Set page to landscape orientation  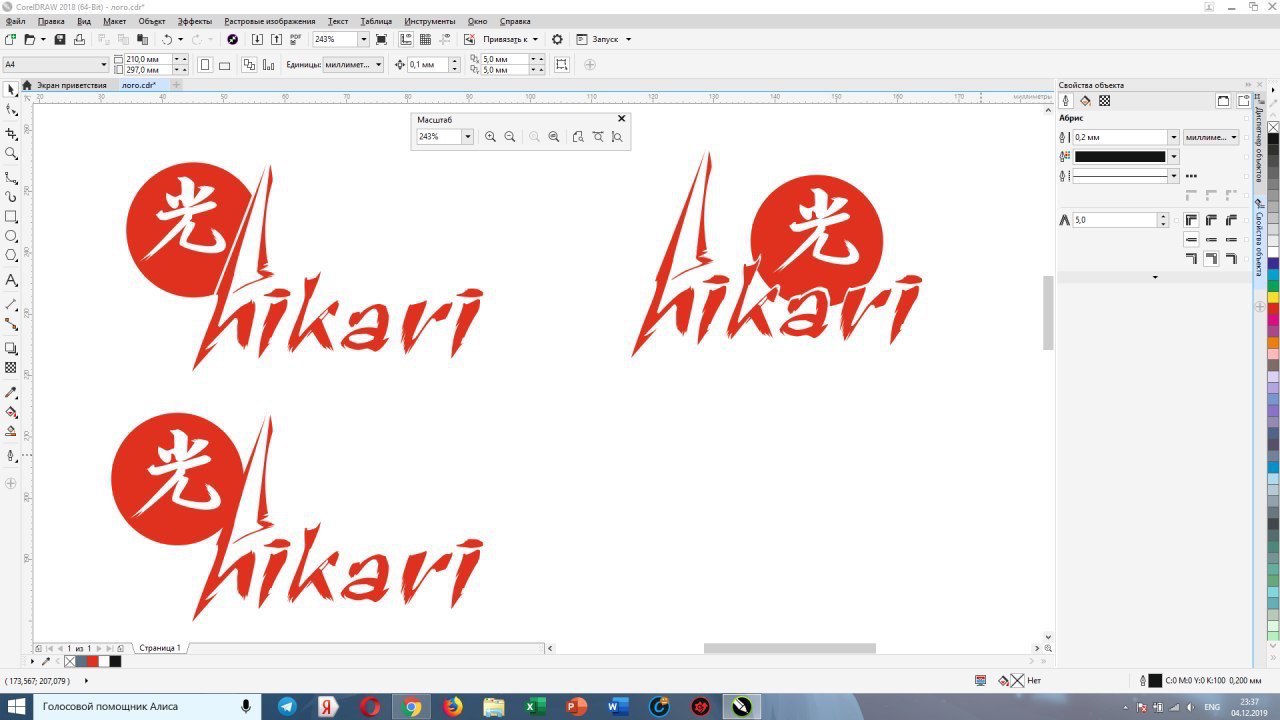[x=224, y=65]
